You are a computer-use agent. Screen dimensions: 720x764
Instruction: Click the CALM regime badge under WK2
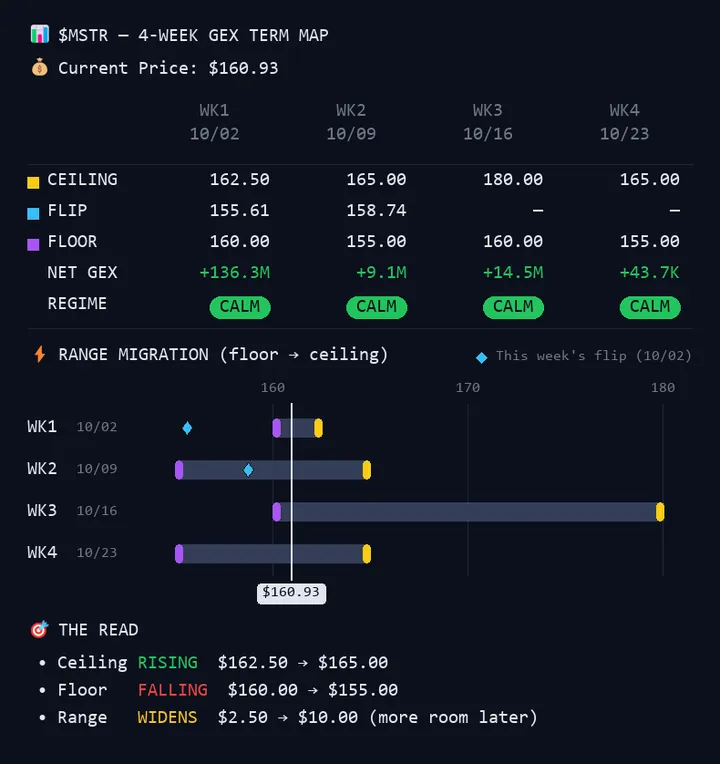click(377, 307)
